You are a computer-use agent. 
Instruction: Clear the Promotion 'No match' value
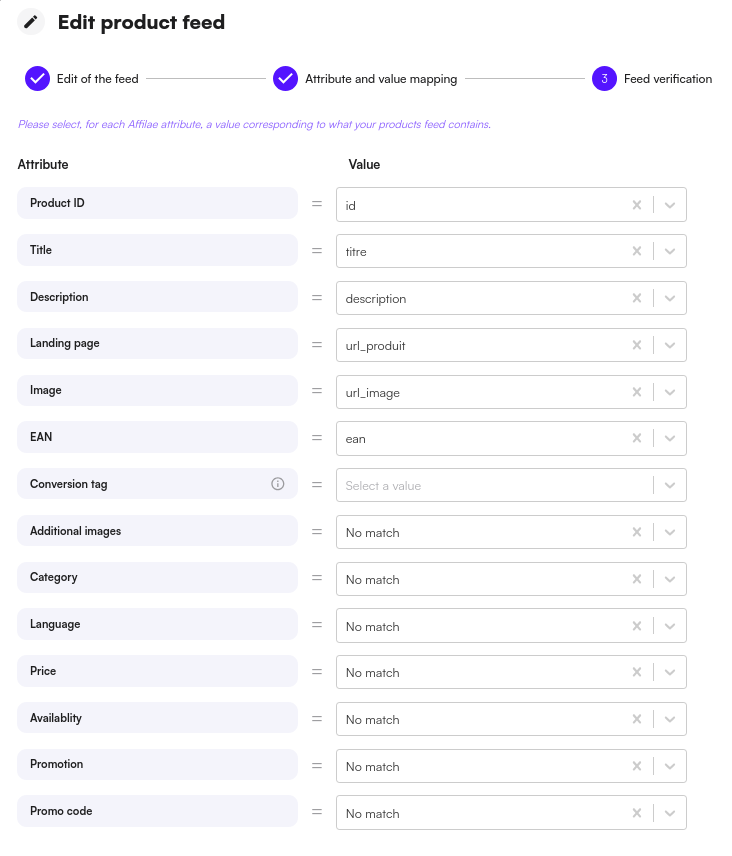pos(636,766)
